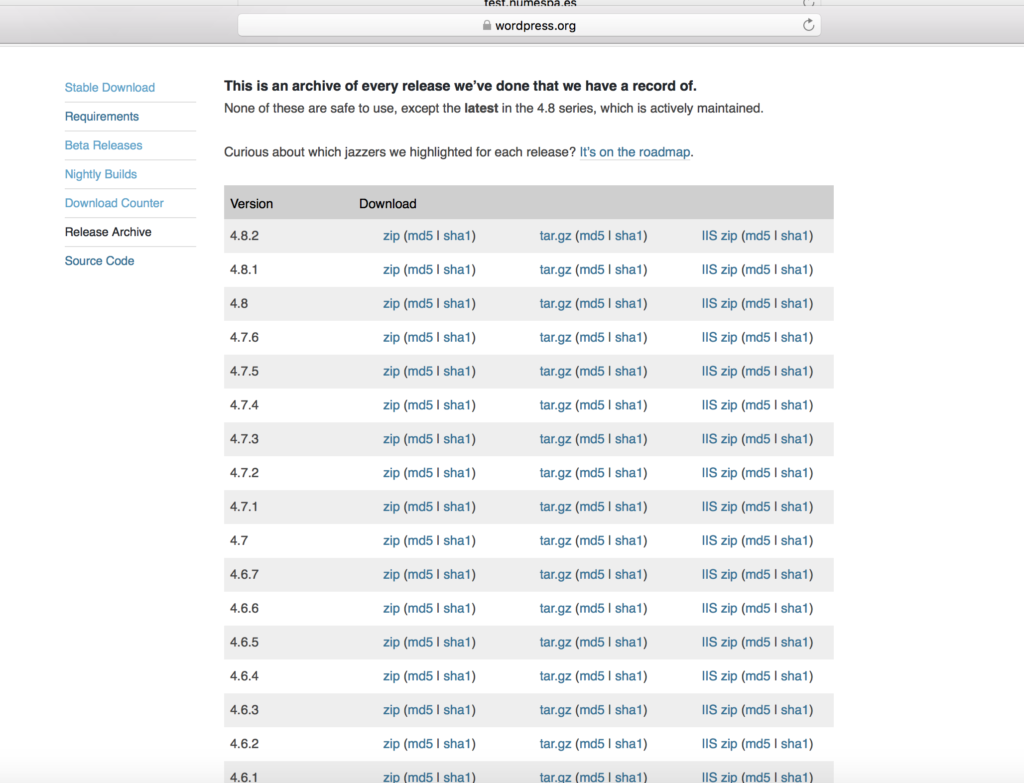
Task: Open the Stable Download sidebar link
Action: click(110, 88)
